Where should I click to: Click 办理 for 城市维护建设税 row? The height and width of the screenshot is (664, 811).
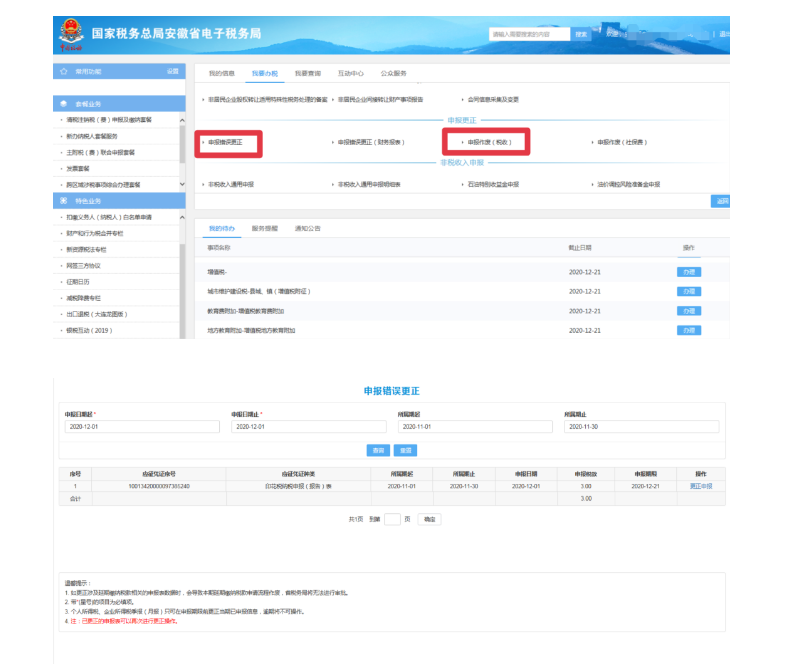click(689, 292)
